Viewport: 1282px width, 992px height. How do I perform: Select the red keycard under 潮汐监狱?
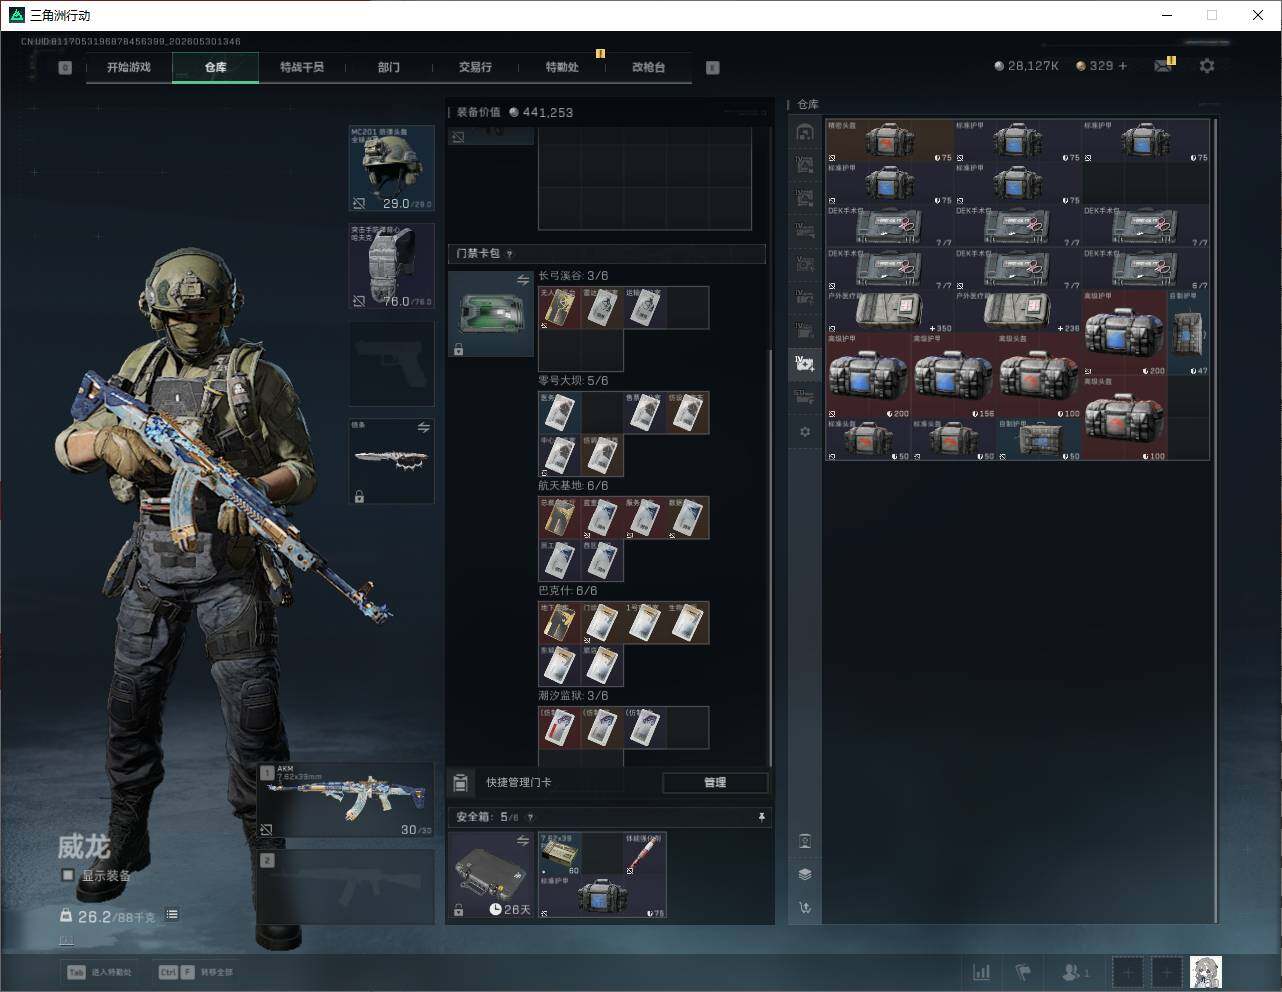point(559,728)
